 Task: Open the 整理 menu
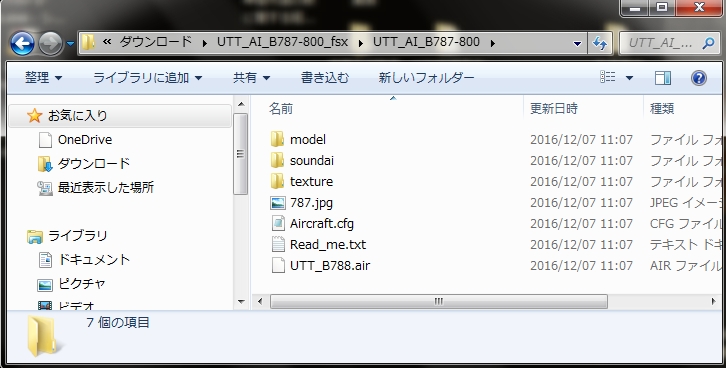[44, 78]
